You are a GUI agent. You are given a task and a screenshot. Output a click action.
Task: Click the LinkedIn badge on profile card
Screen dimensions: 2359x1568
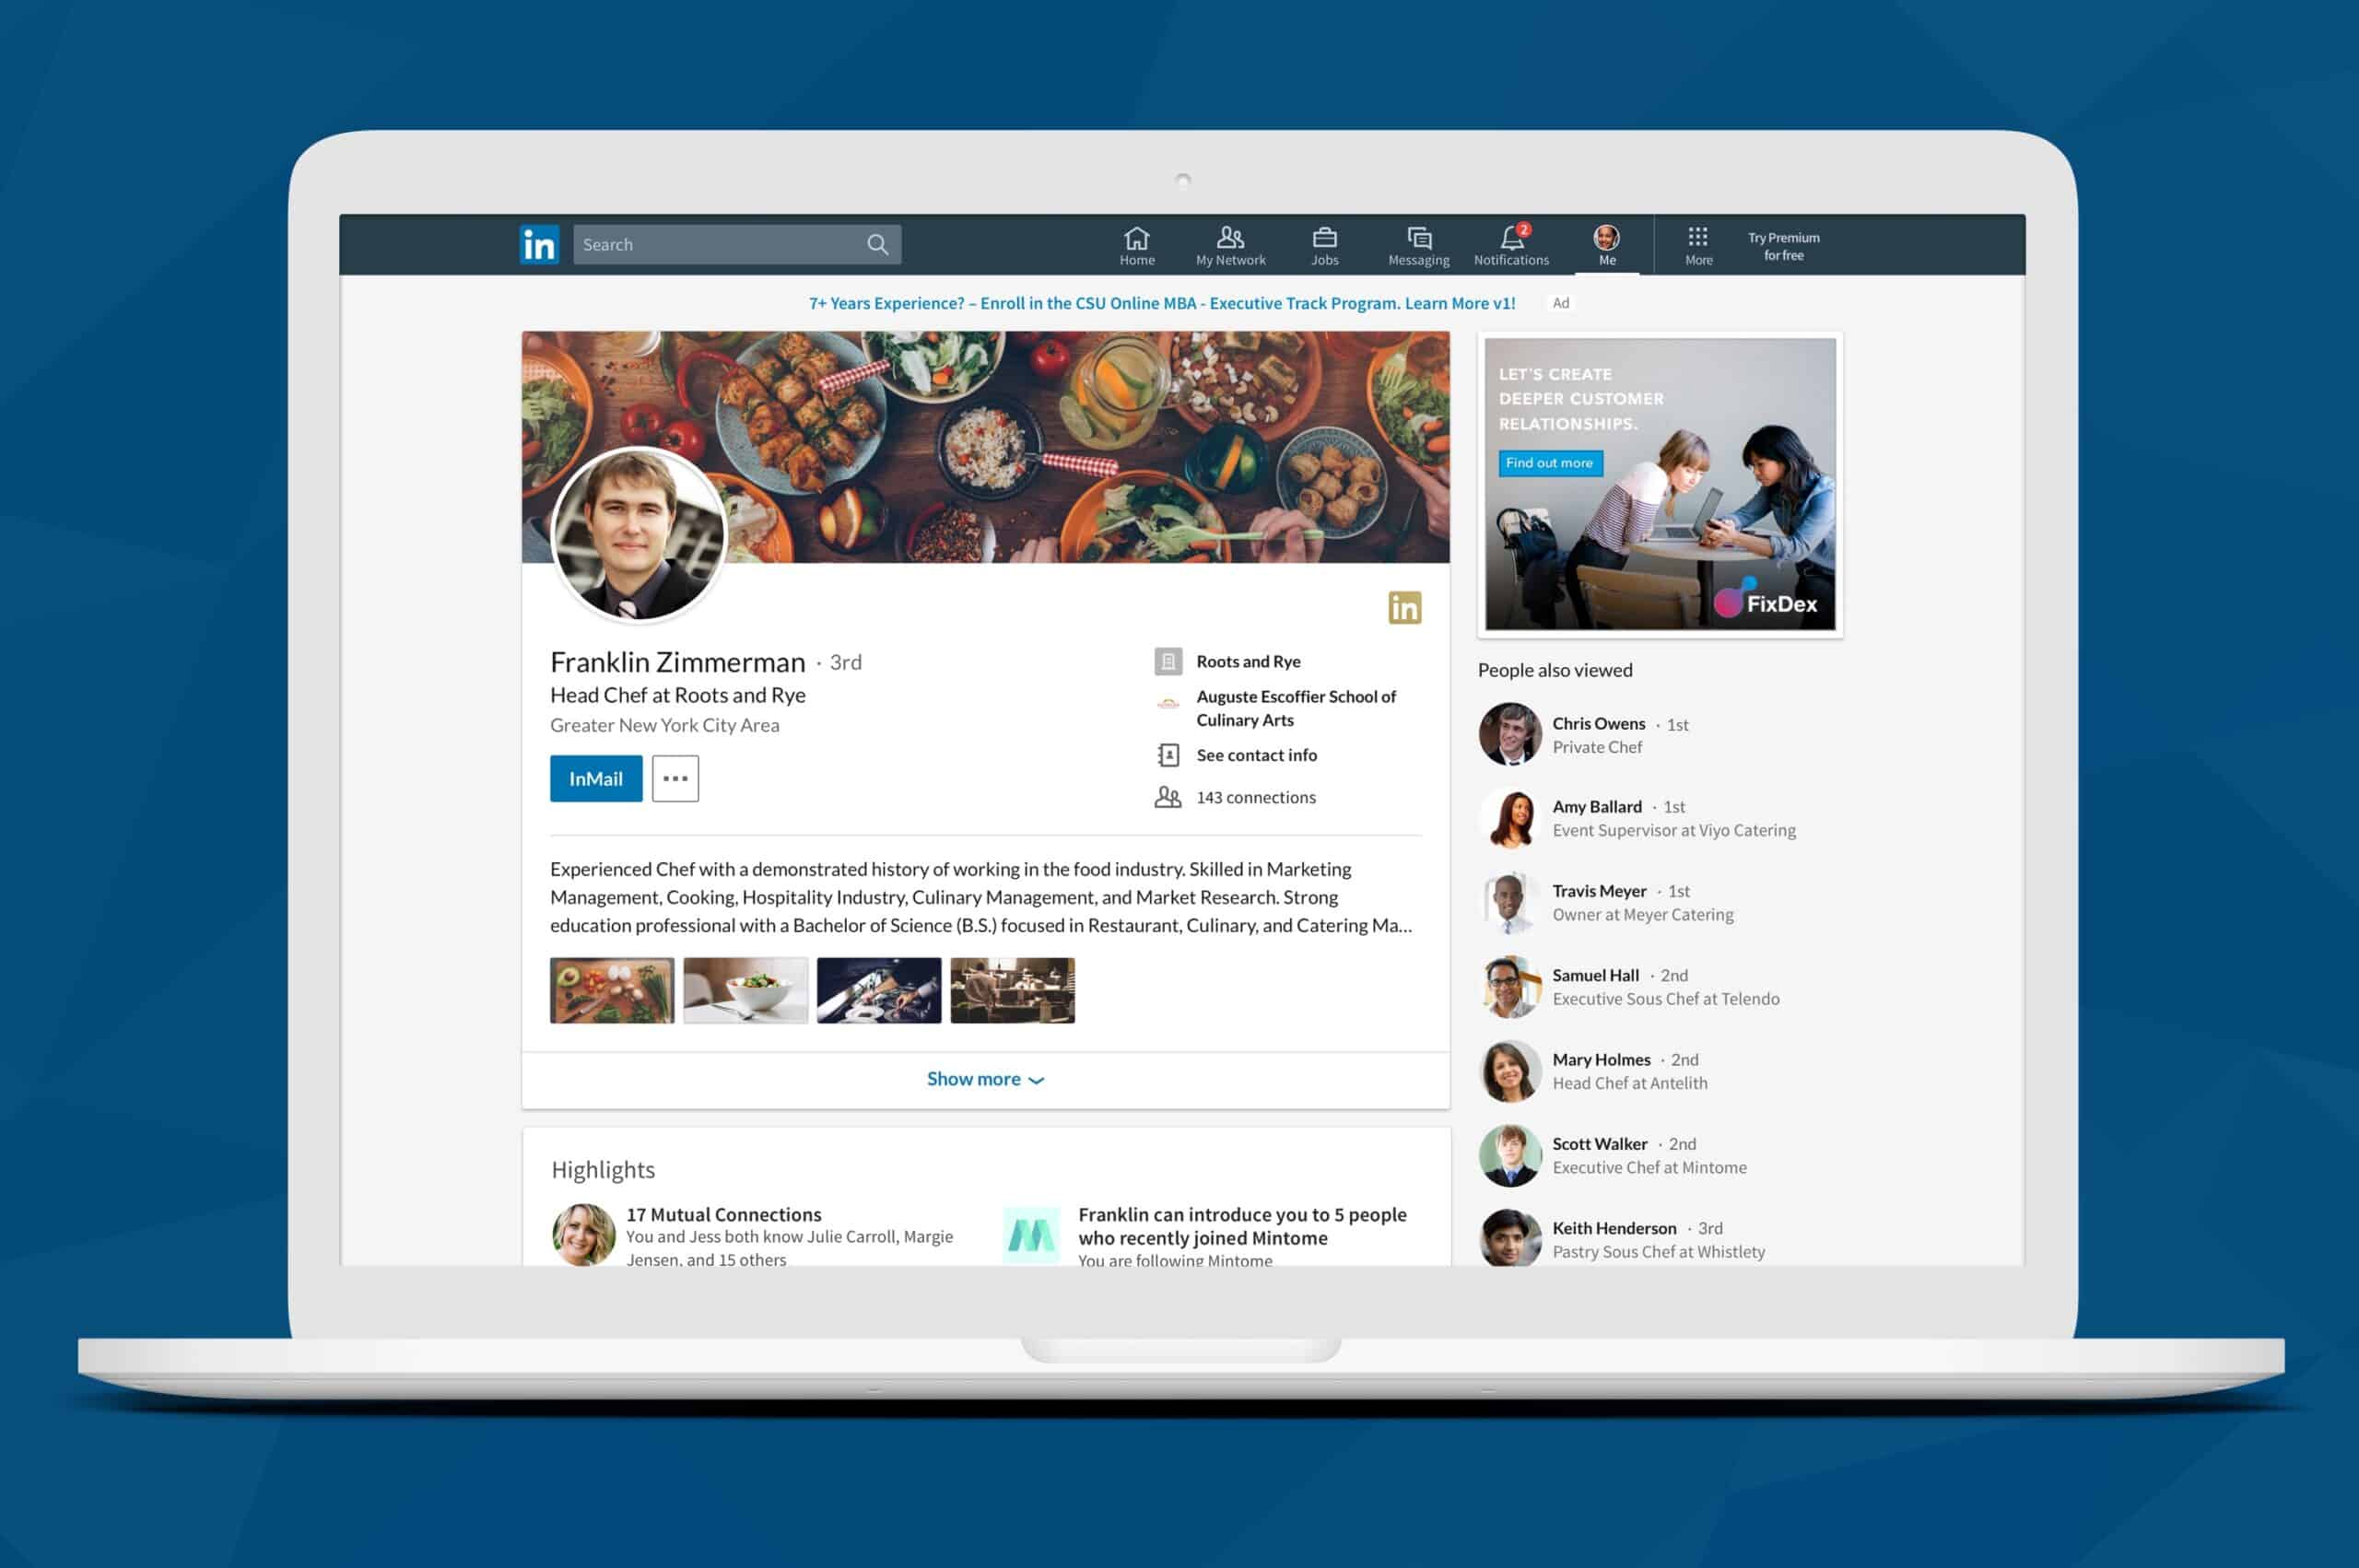1405,607
